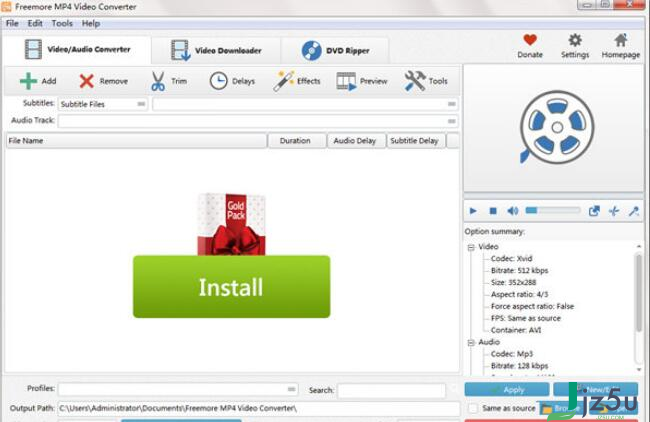The image size is (650, 422).
Task: Select 'Codec: Mp3' audio row
Action: (x=512, y=354)
